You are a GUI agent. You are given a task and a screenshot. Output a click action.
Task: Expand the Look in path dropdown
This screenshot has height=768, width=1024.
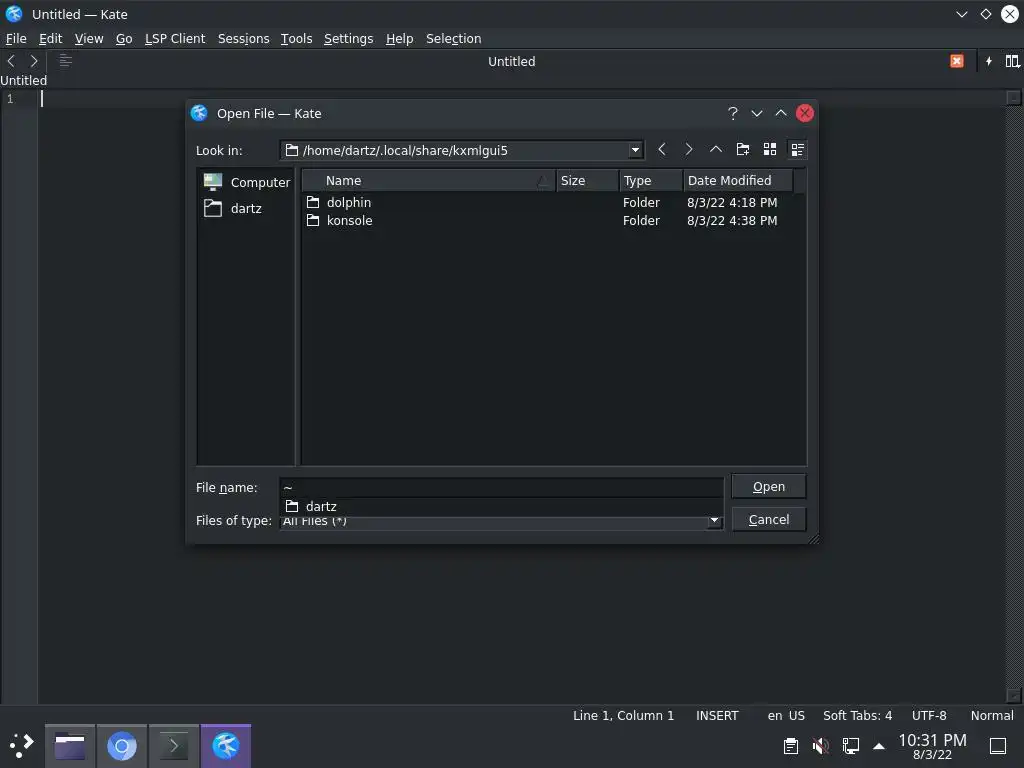pyautogui.click(x=635, y=150)
